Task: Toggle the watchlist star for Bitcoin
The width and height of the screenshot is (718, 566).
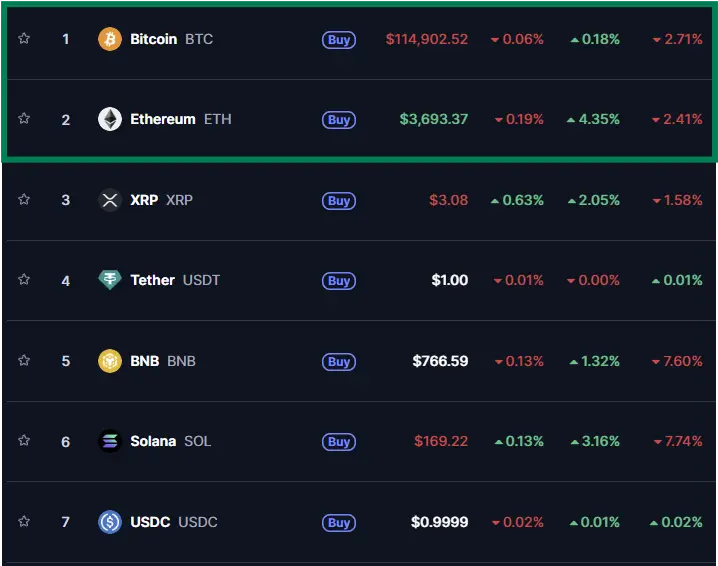Action: point(24,38)
